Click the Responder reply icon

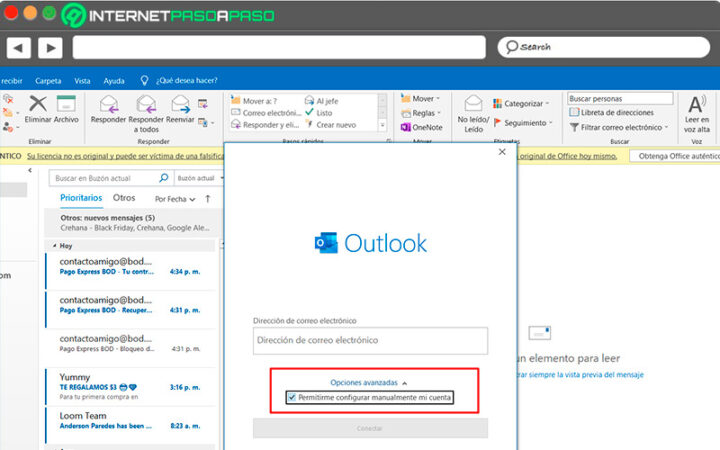tap(109, 104)
